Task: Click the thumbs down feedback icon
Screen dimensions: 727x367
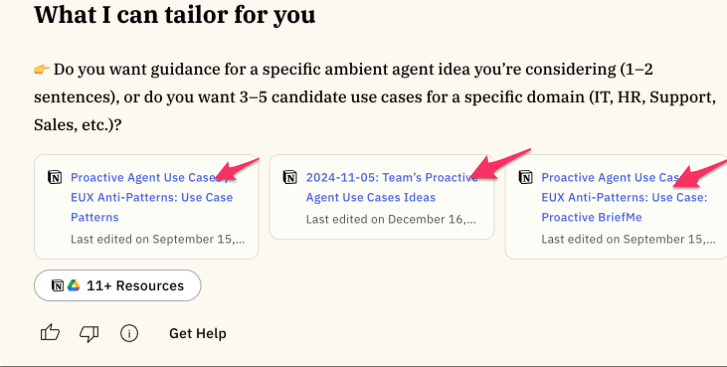Action: pos(89,333)
